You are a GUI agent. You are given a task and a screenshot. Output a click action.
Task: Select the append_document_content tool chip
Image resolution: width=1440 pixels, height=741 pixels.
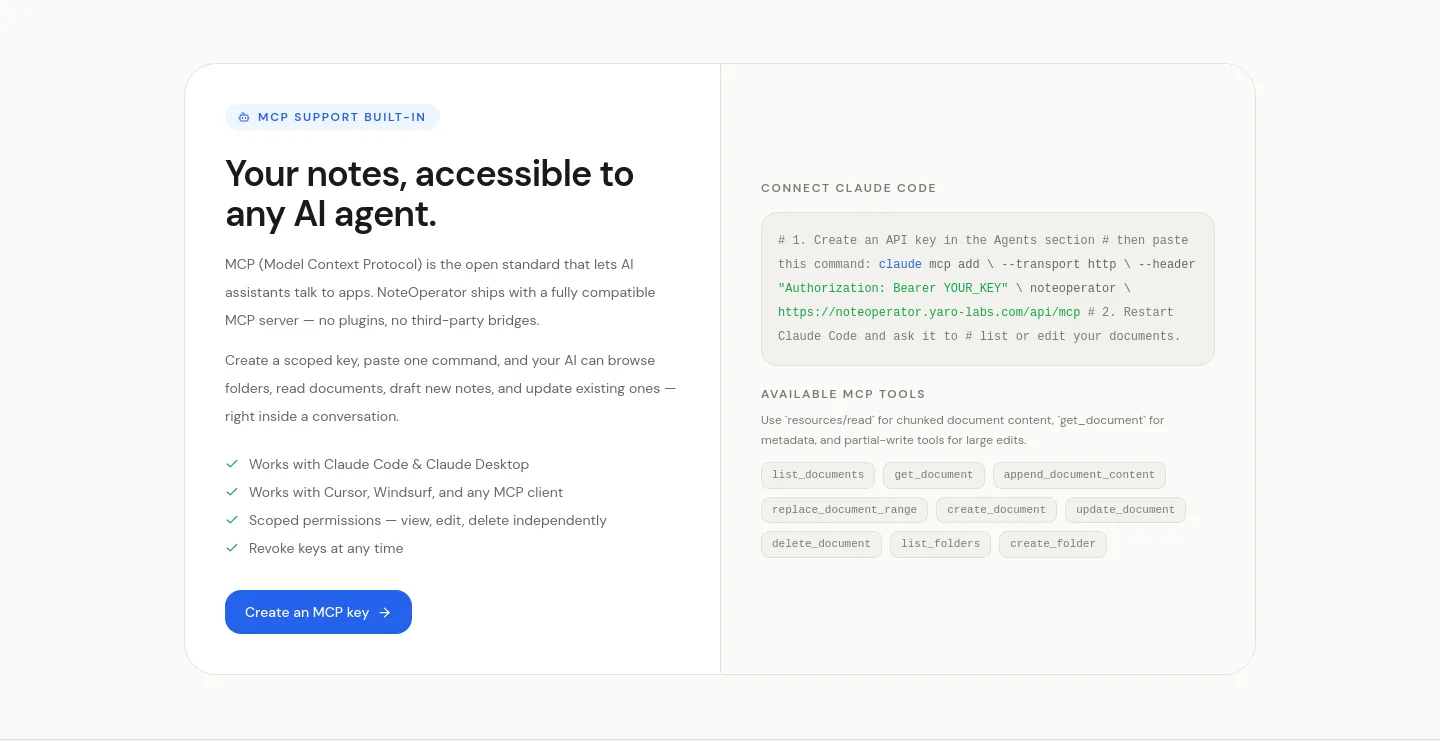click(x=1079, y=475)
